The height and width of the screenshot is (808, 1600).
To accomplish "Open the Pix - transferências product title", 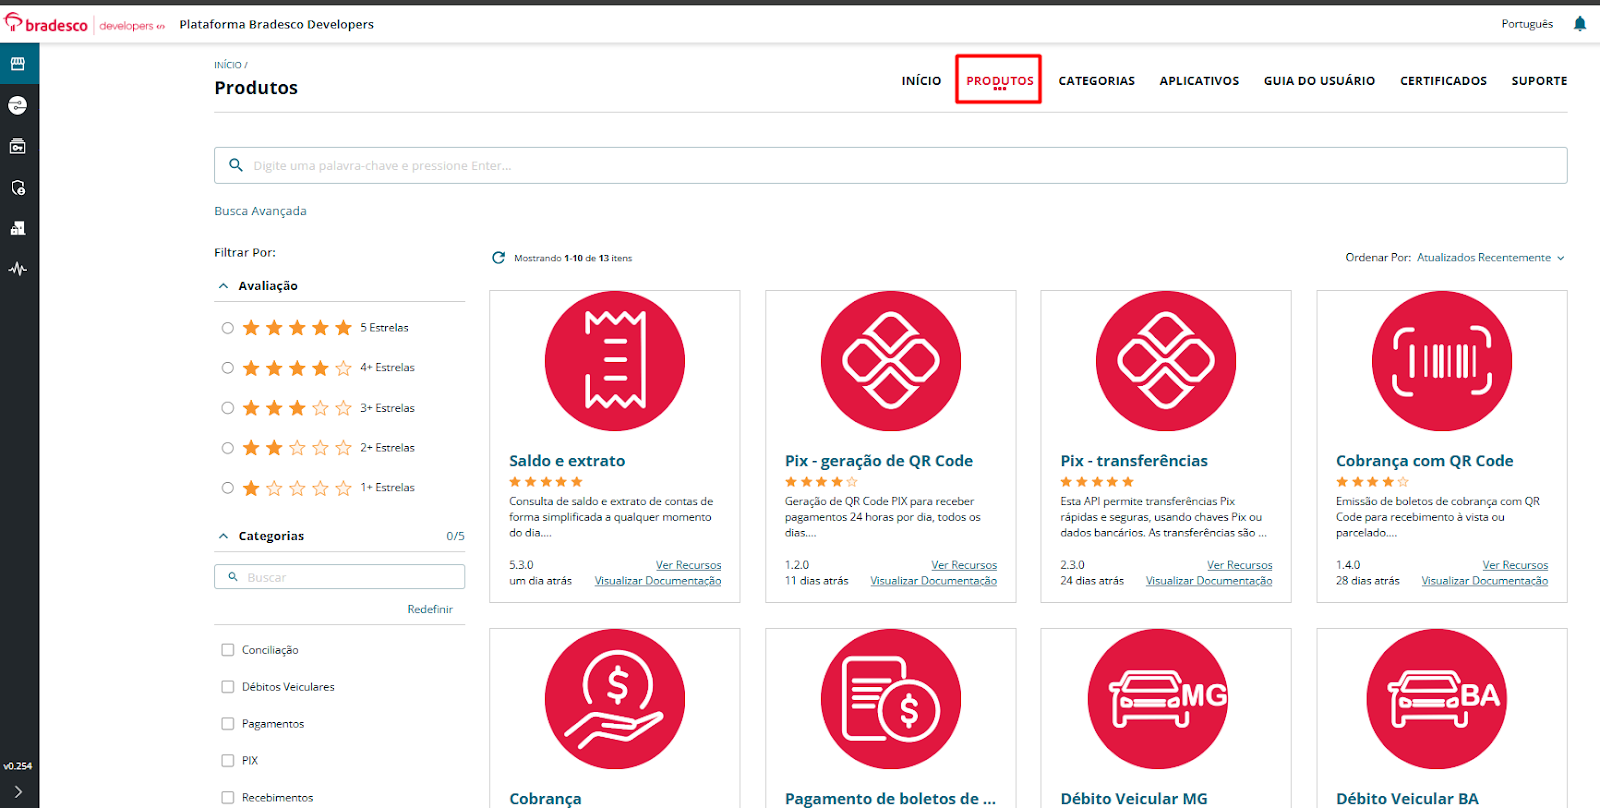I will (x=1134, y=461).
